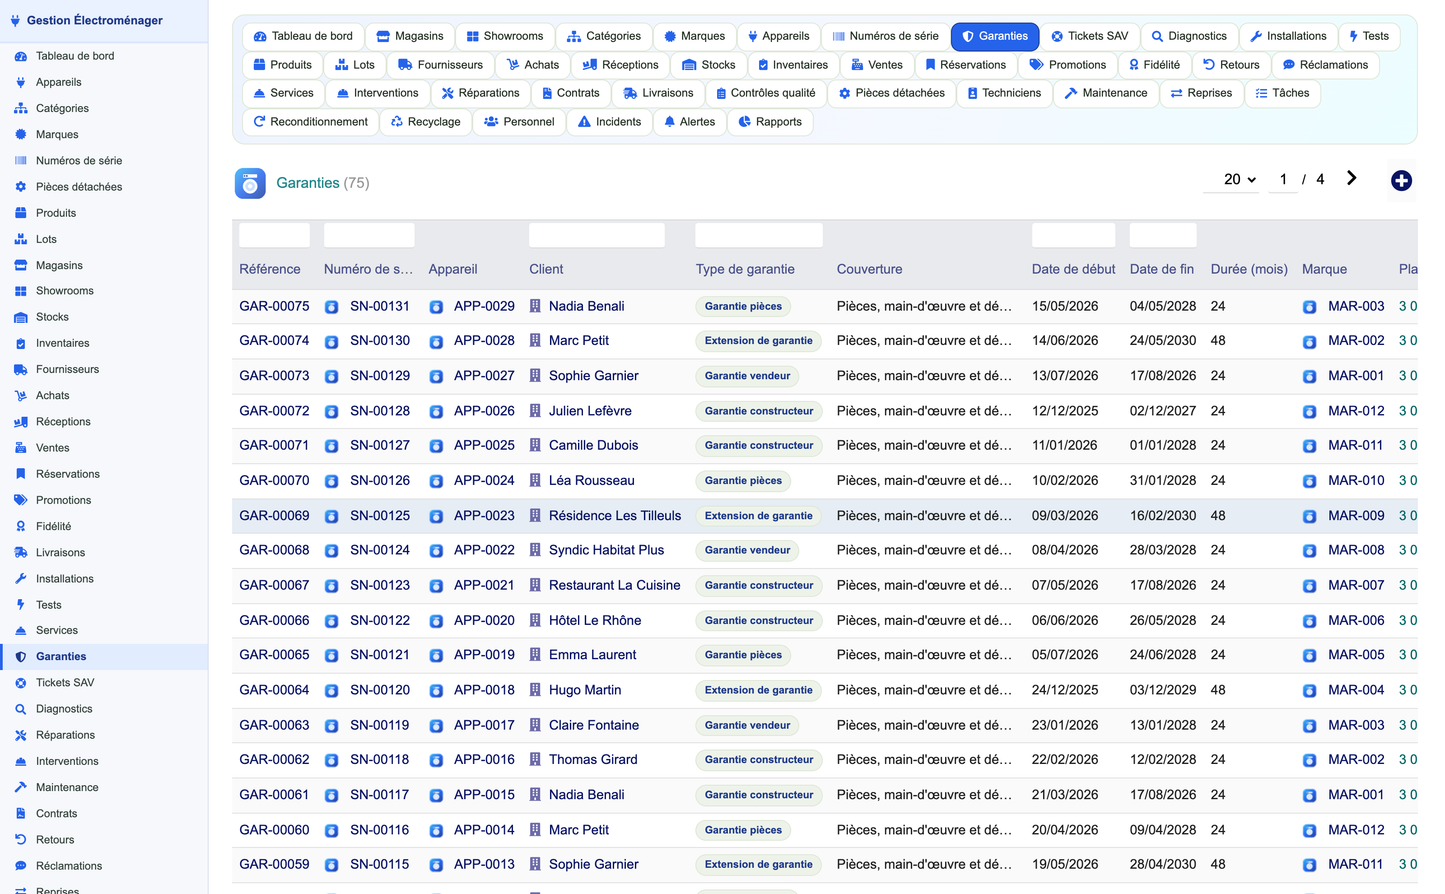Click Garantie pièces badge in GAR-00065 row
1445x894 pixels.
tap(743, 655)
